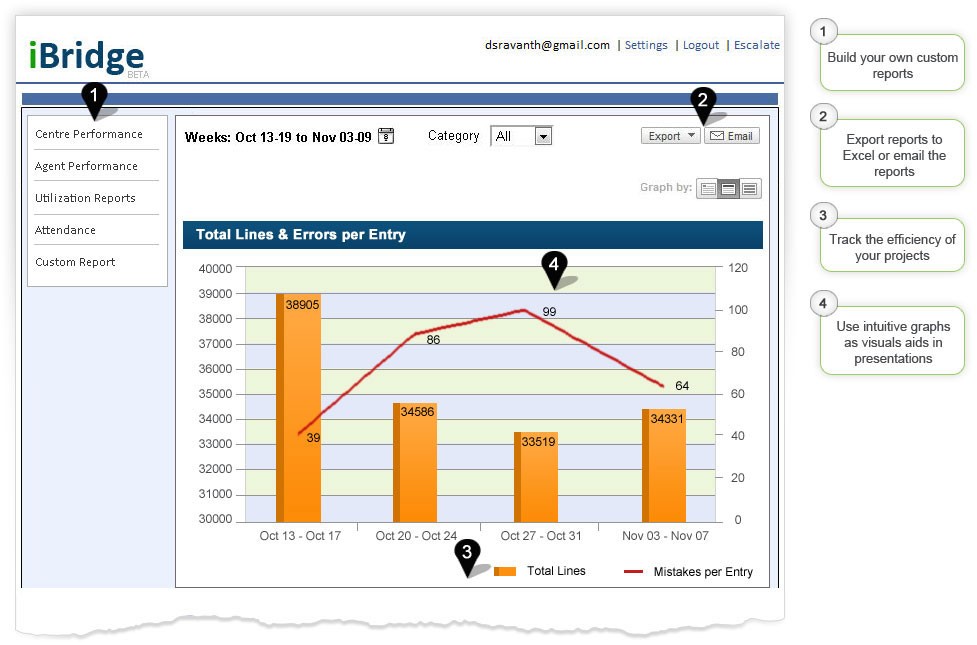Open Agent Performance report
Viewport: 977px width, 645px height.
[86, 166]
